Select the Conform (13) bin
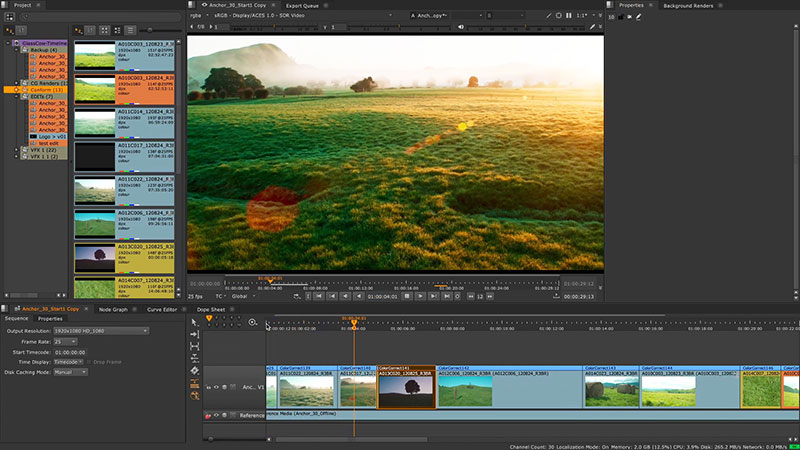The height and width of the screenshot is (450, 800). click(x=36, y=90)
